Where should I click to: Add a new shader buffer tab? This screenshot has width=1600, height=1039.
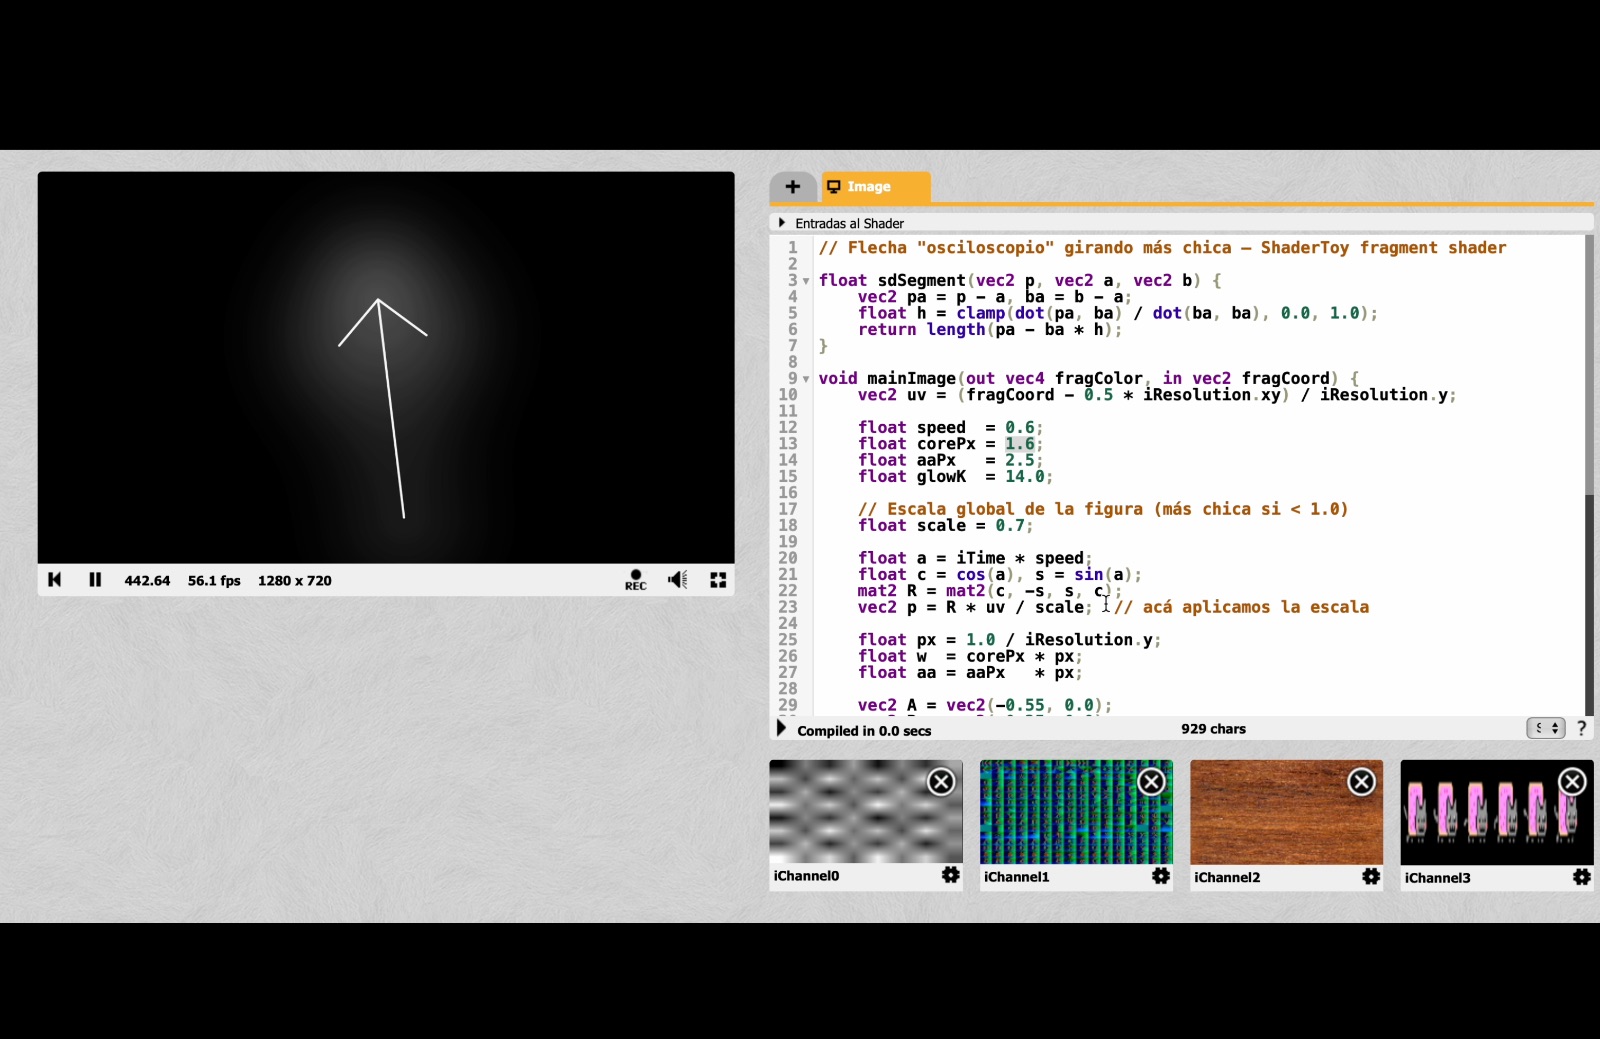793,187
